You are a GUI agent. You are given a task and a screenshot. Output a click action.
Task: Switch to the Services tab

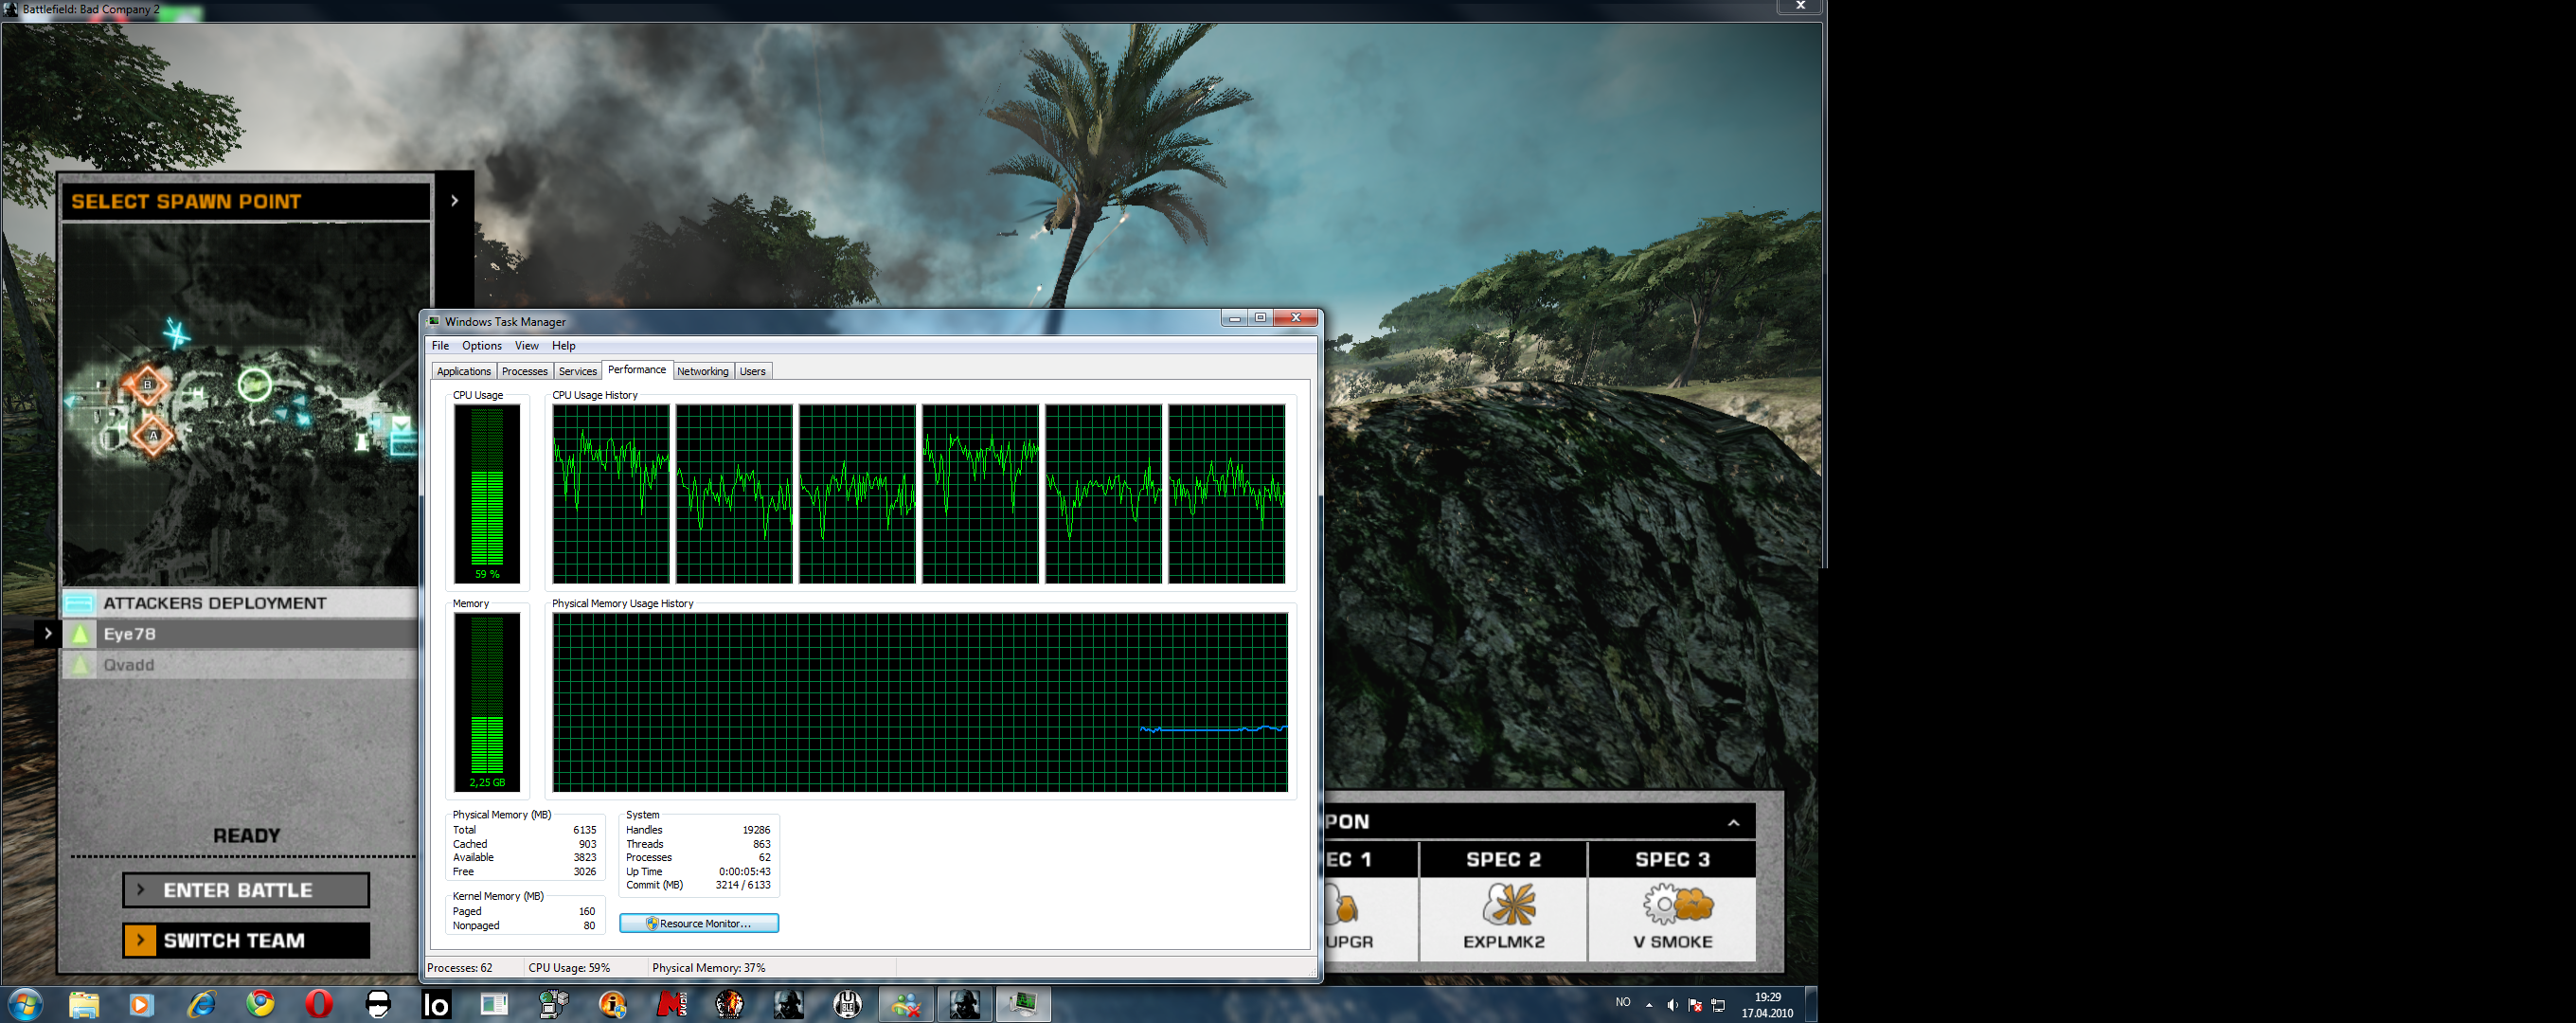coord(577,371)
